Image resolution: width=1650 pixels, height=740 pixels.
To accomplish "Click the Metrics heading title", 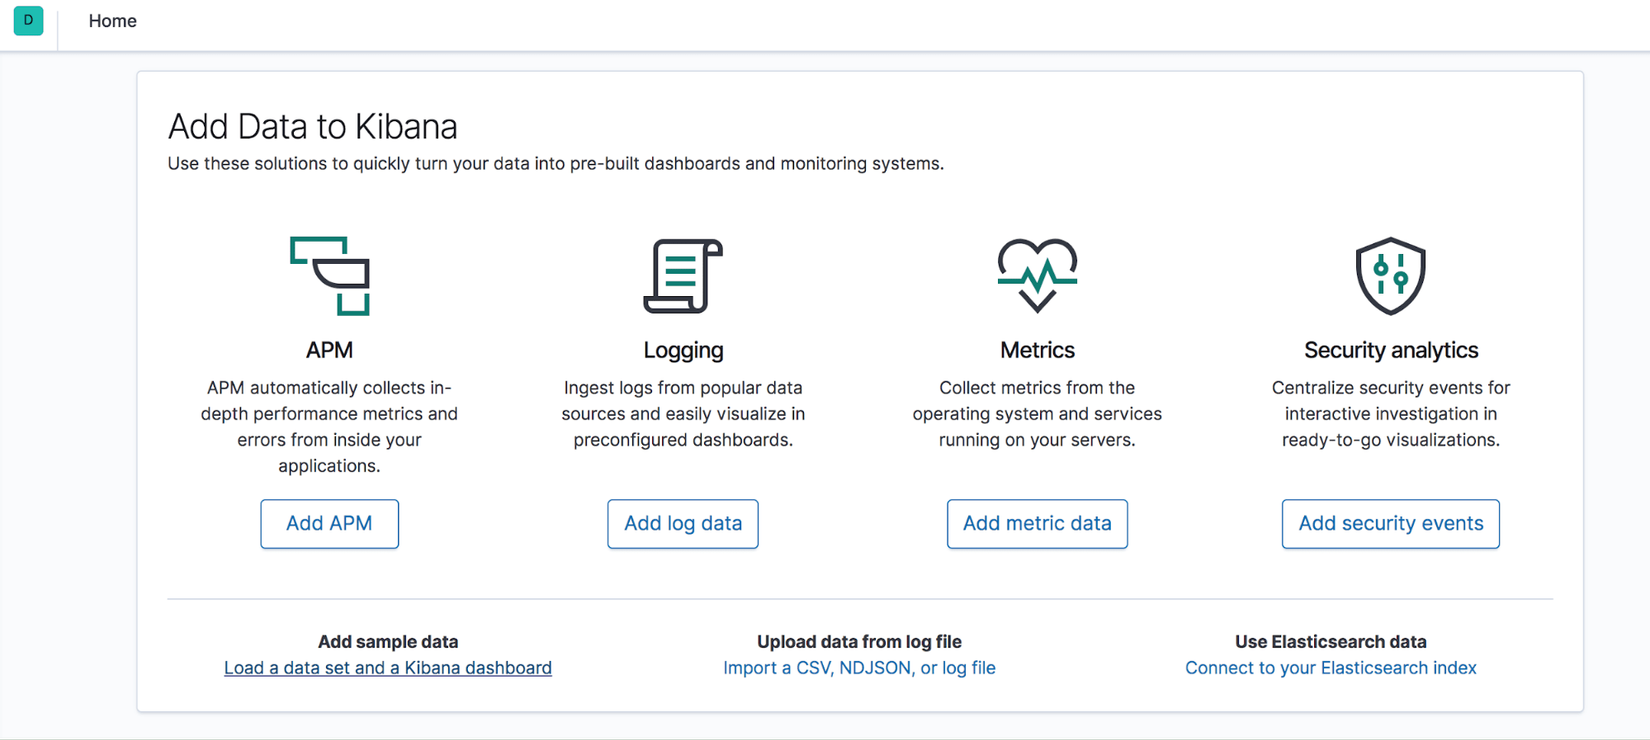I will tap(1037, 350).
